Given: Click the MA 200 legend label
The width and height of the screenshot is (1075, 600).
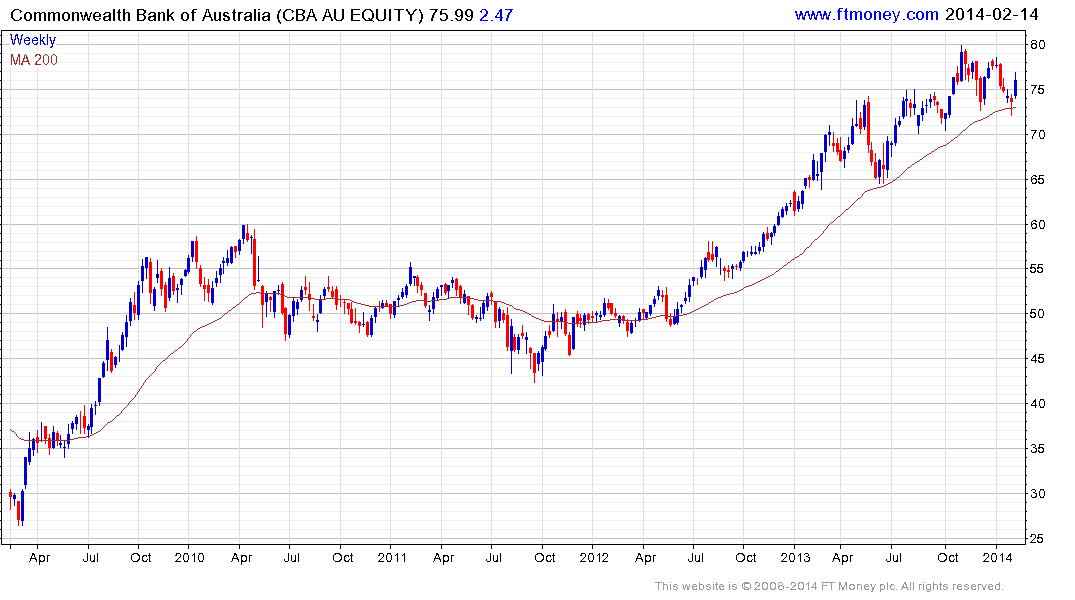Looking at the screenshot, I should point(34,60).
